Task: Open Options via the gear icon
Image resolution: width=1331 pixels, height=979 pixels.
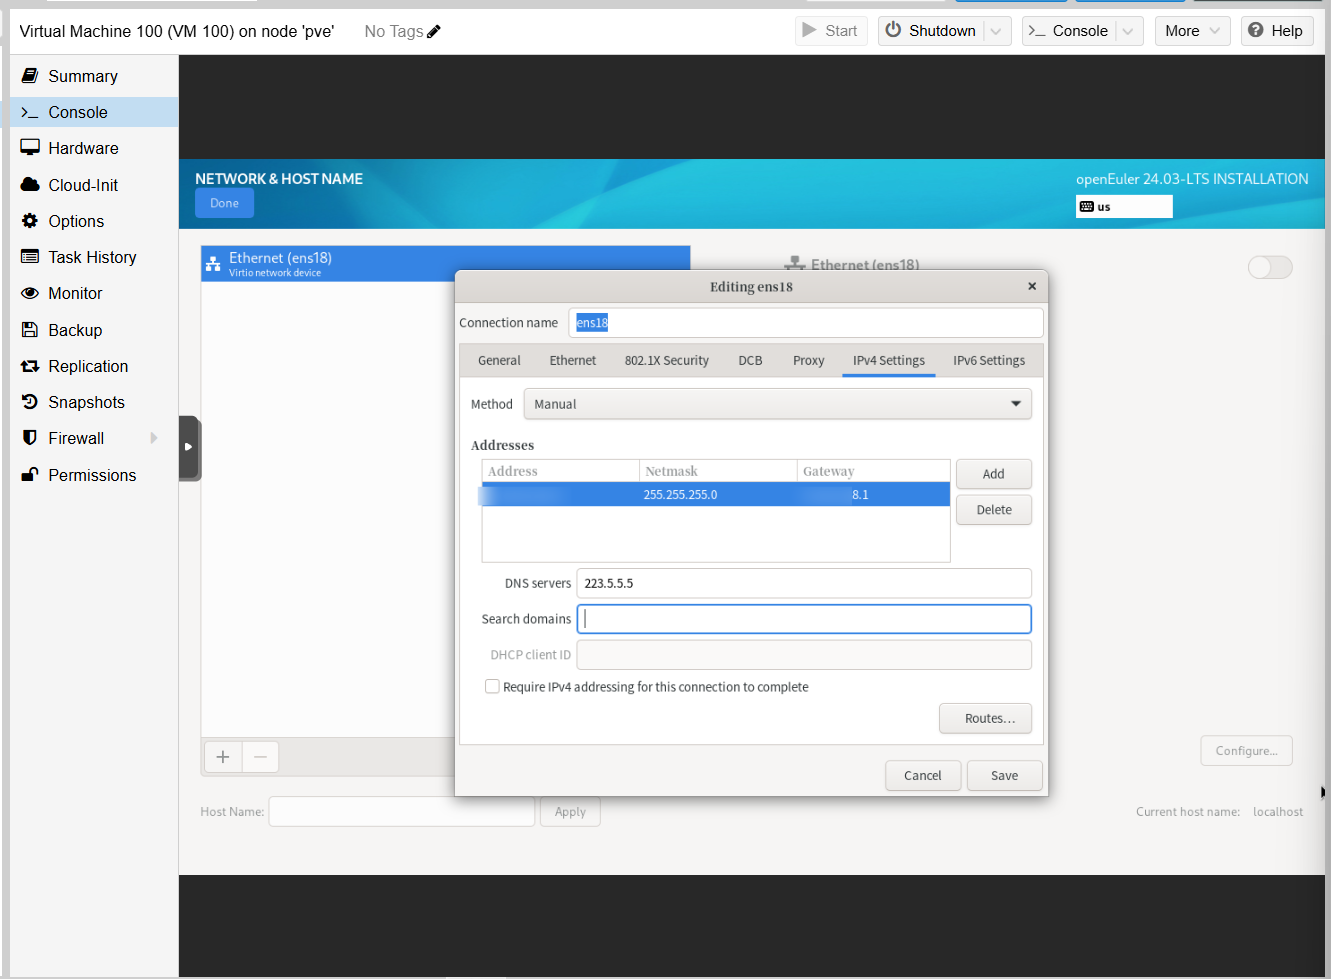Action: [x=30, y=221]
